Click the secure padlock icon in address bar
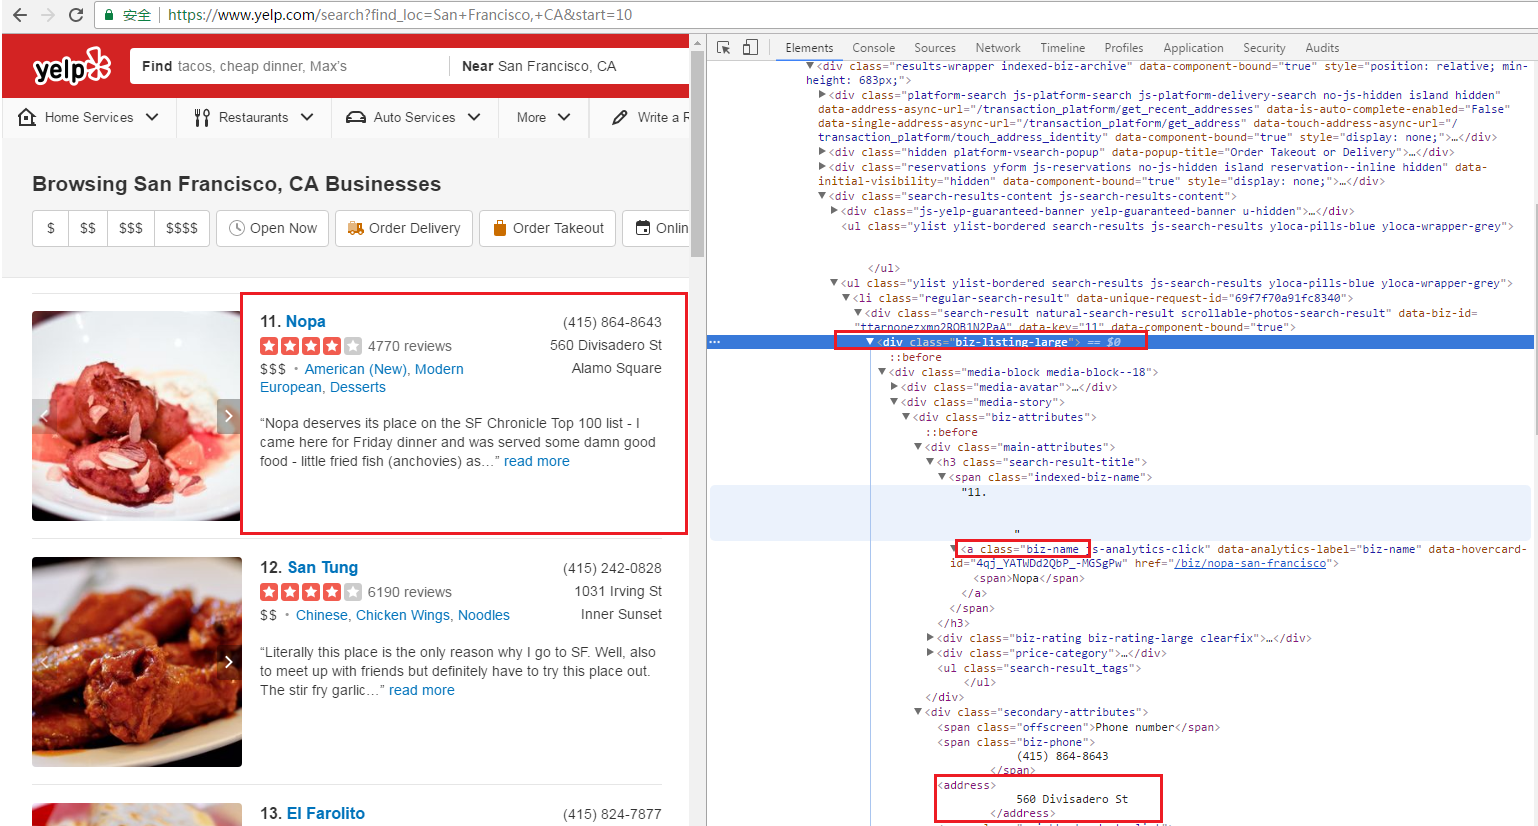The image size is (1538, 826). (109, 15)
